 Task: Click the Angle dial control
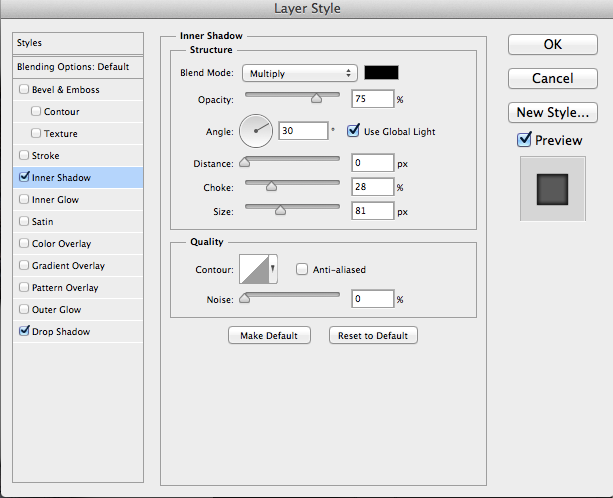pyautogui.click(x=256, y=131)
